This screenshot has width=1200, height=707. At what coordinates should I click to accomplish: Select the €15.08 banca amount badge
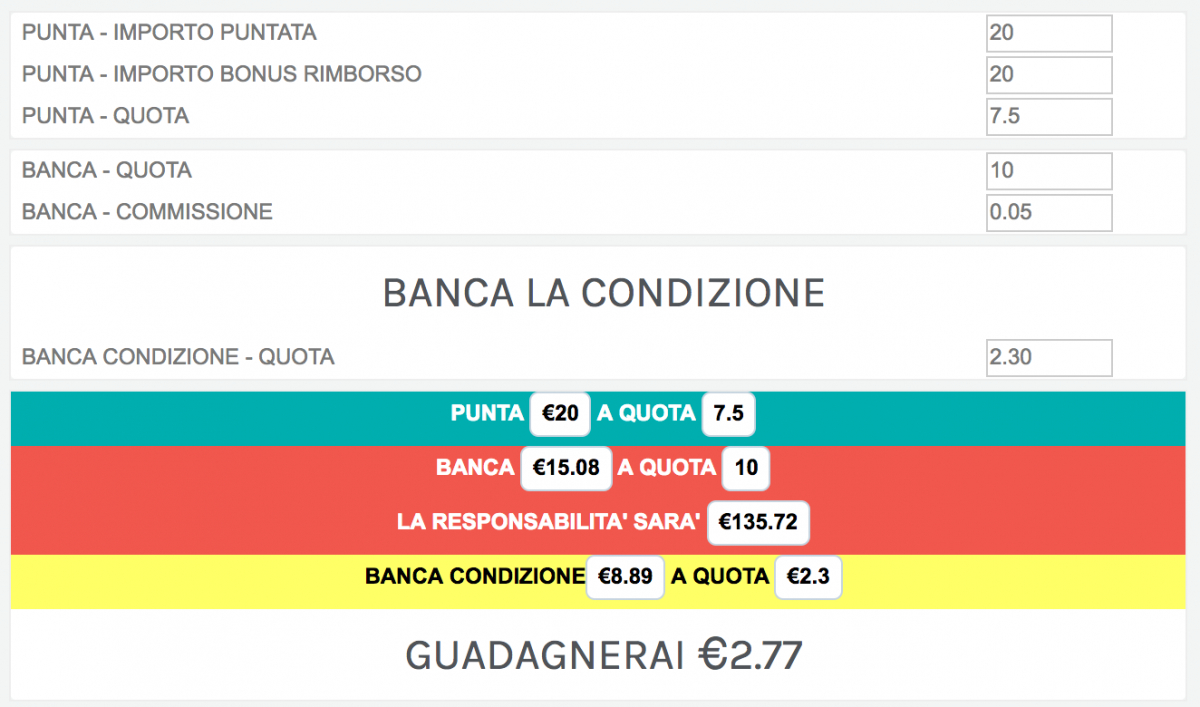pos(566,468)
